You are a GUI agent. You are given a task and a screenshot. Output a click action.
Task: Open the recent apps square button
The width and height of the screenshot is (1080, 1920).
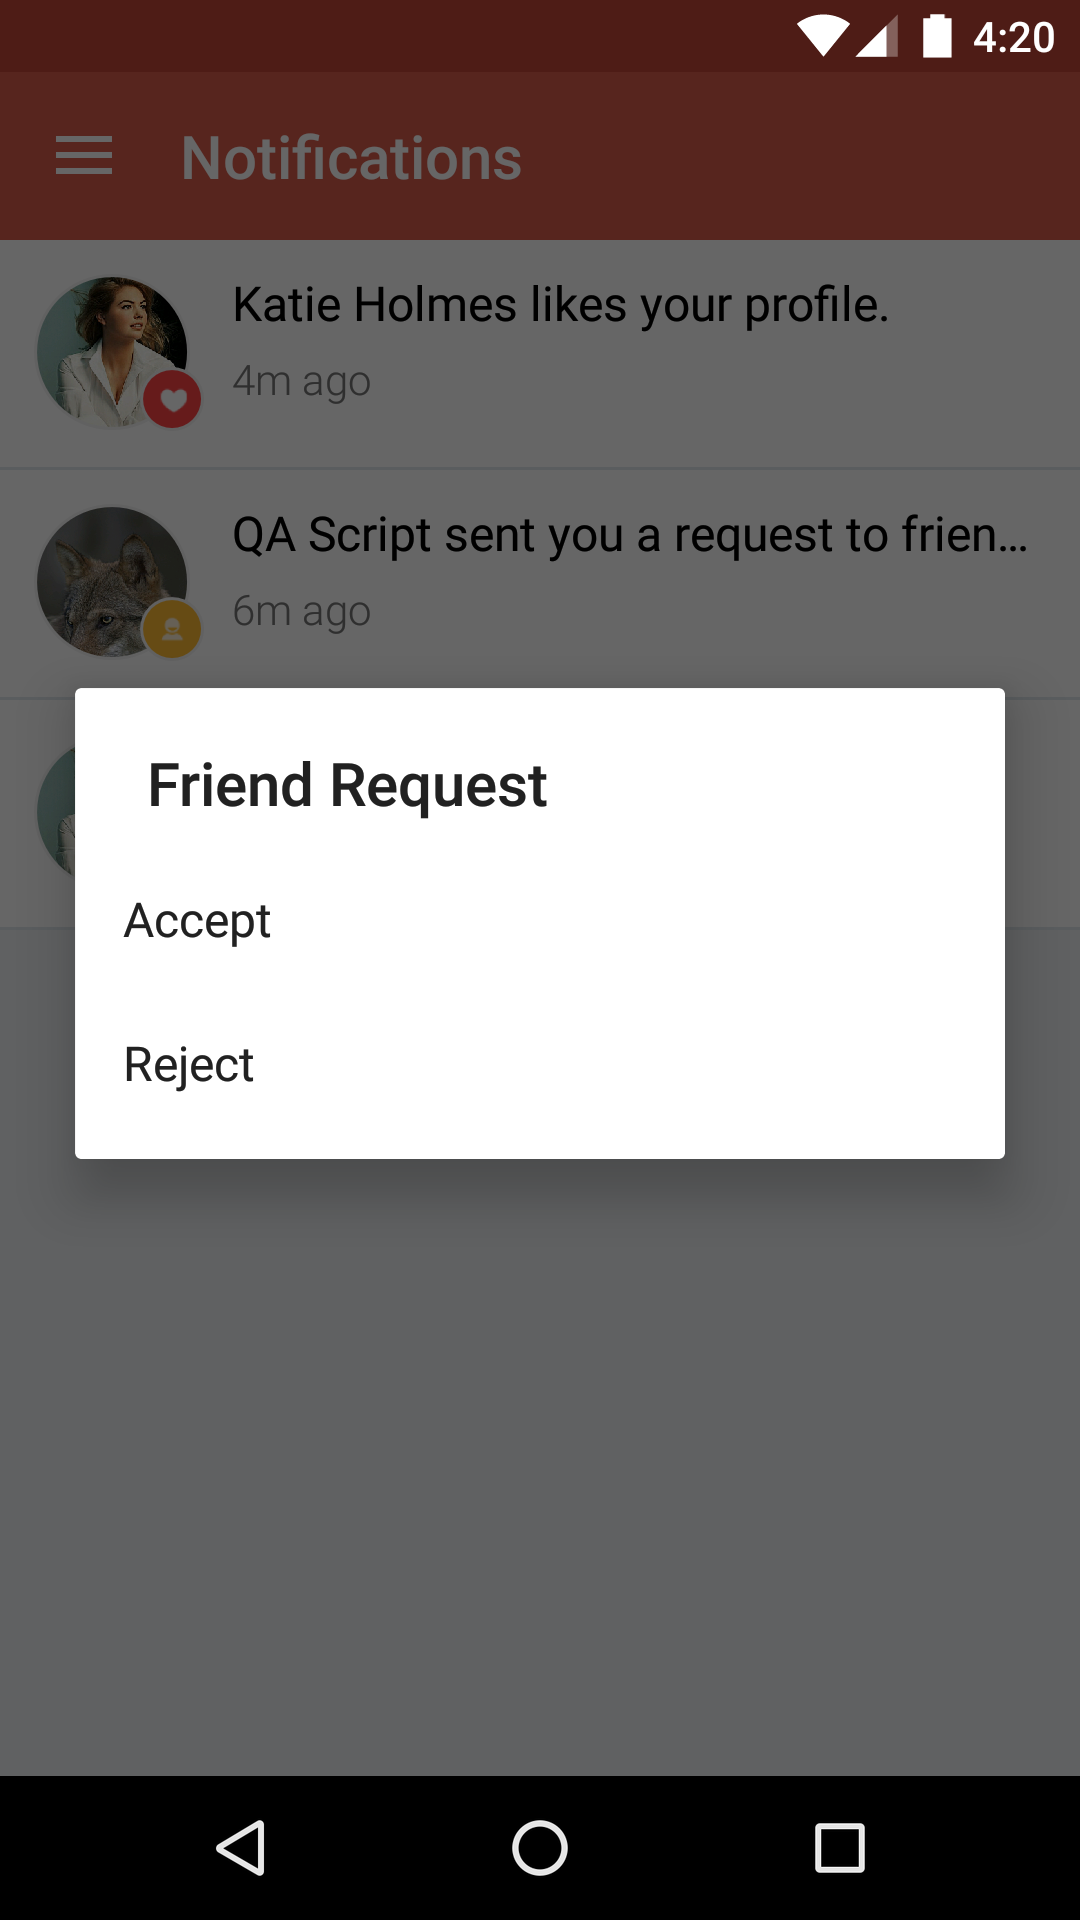pyautogui.click(x=840, y=1847)
